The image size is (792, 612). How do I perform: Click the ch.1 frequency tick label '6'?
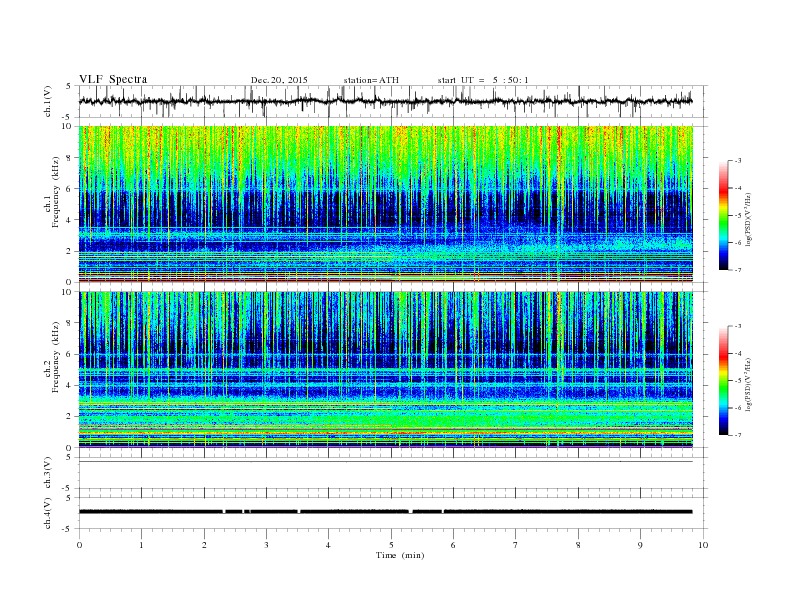point(70,189)
